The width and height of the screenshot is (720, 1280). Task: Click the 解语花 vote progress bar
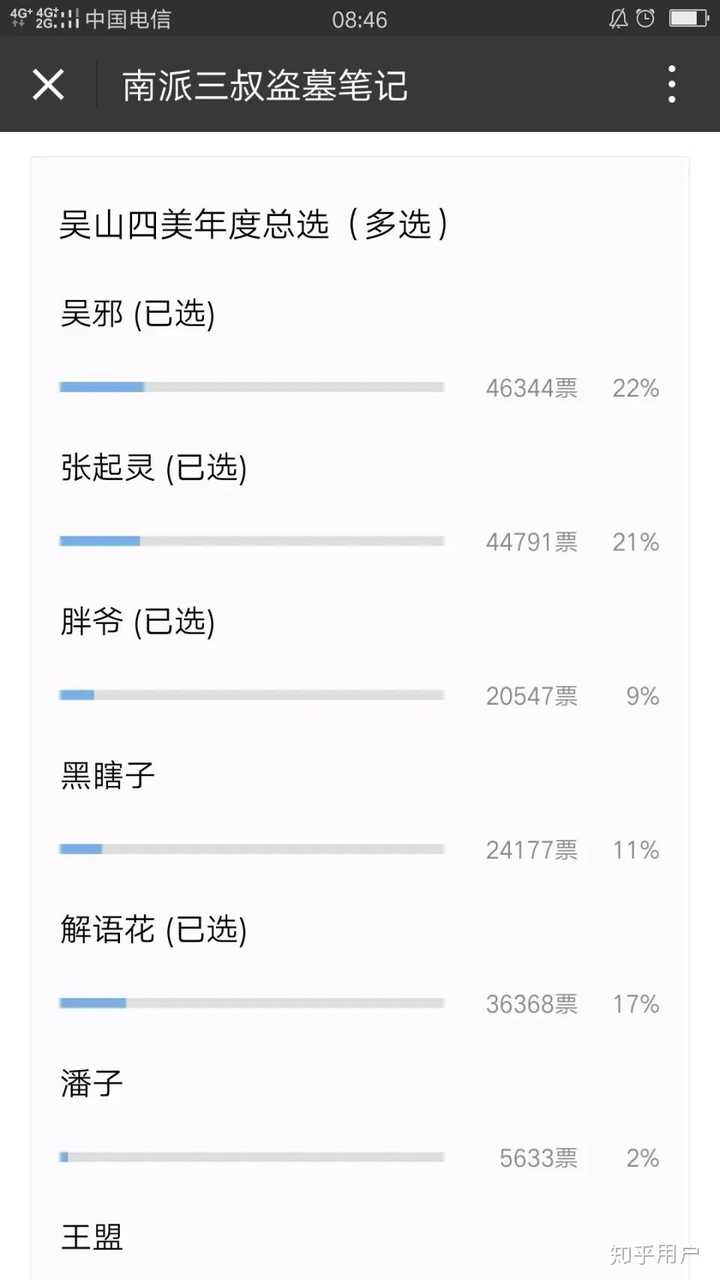click(x=252, y=1003)
